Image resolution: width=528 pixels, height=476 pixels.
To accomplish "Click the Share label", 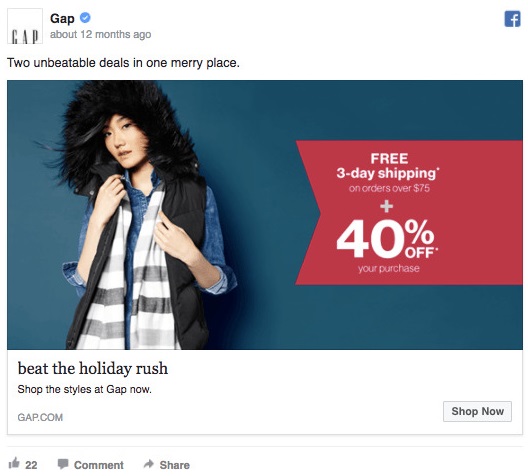I will point(174,465).
